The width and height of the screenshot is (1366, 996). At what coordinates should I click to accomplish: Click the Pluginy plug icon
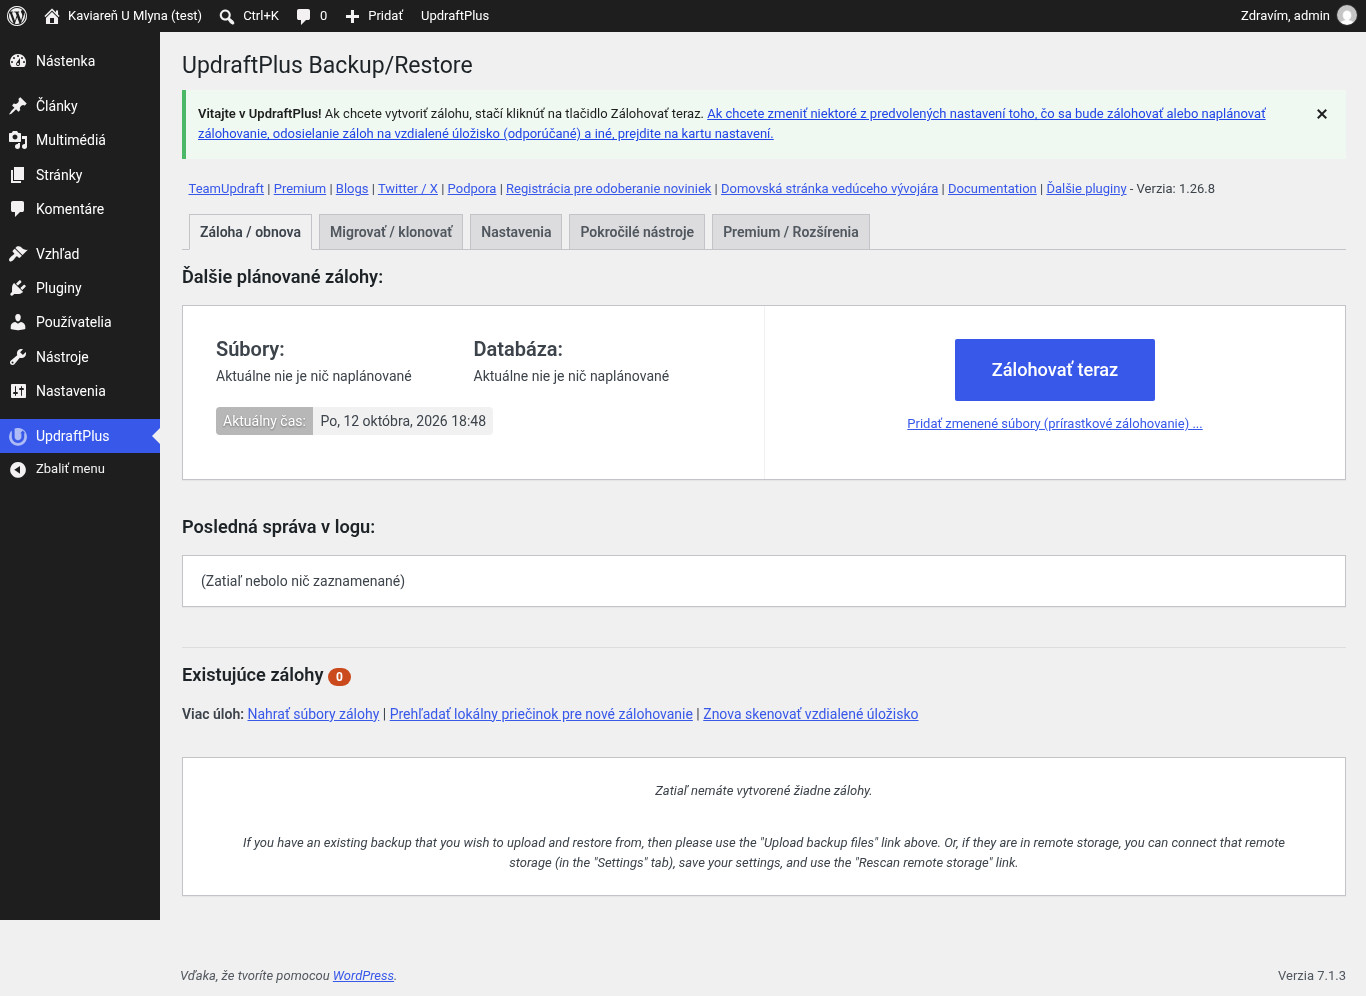[x=18, y=288]
